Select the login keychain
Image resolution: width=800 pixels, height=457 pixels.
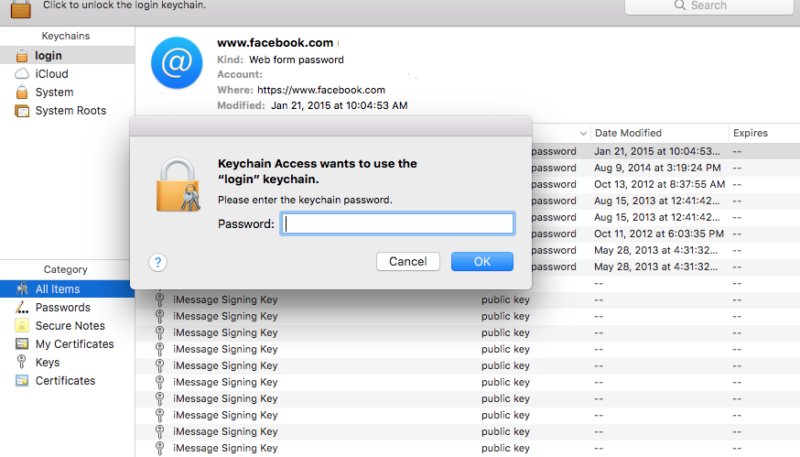click(48, 56)
